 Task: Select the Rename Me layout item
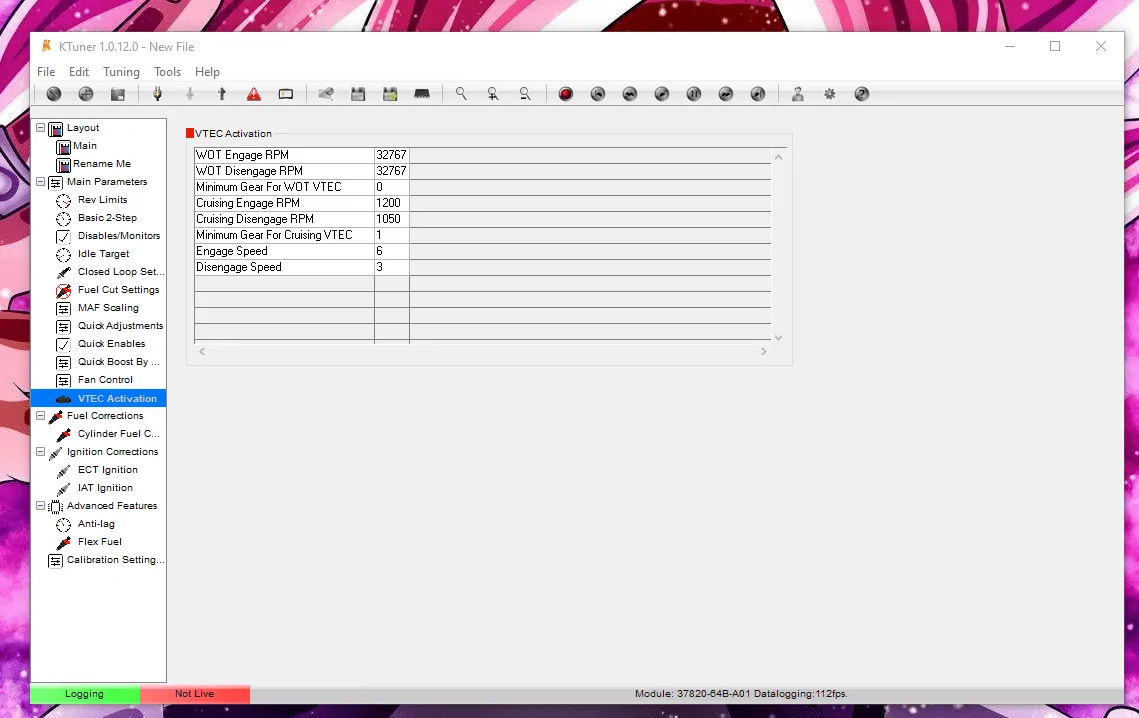pos(102,164)
